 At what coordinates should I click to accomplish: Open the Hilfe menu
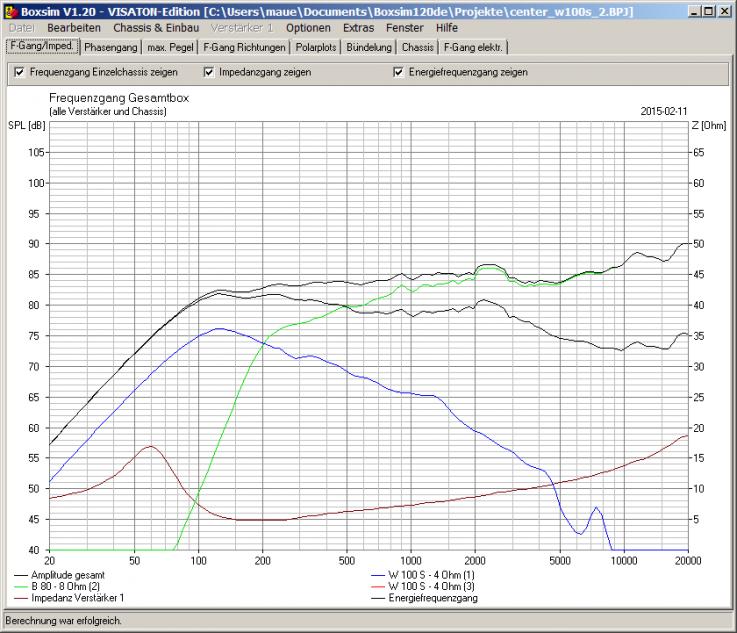[x=446, y=28]
